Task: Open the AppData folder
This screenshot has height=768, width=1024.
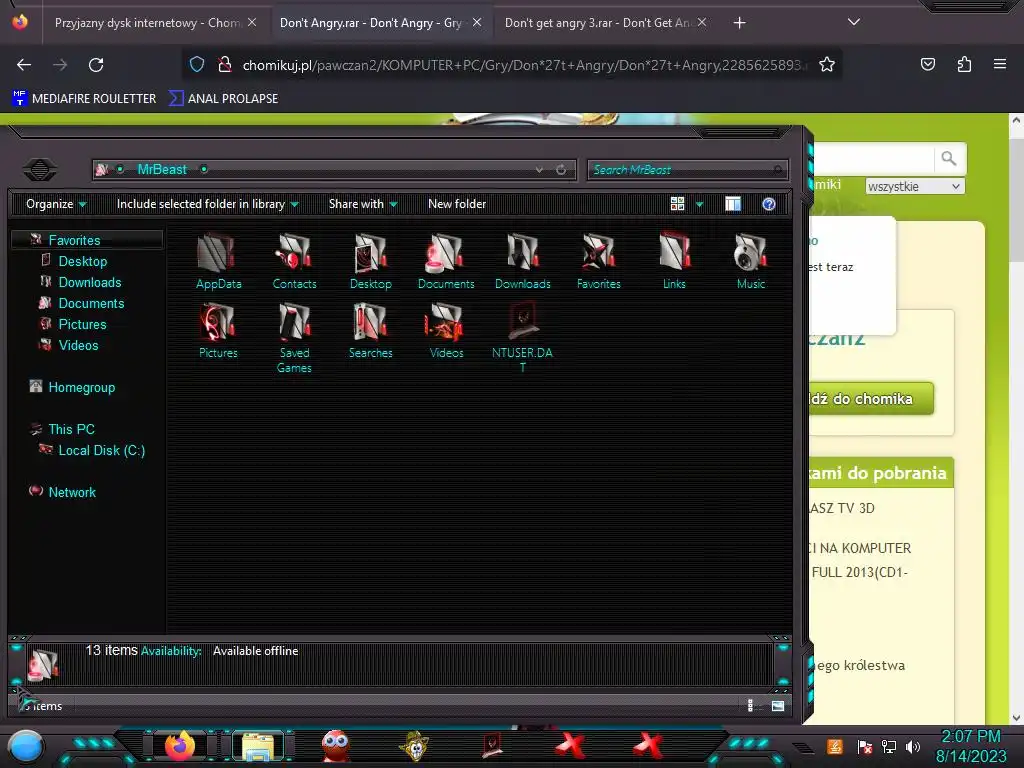Action: coord(218,261)
